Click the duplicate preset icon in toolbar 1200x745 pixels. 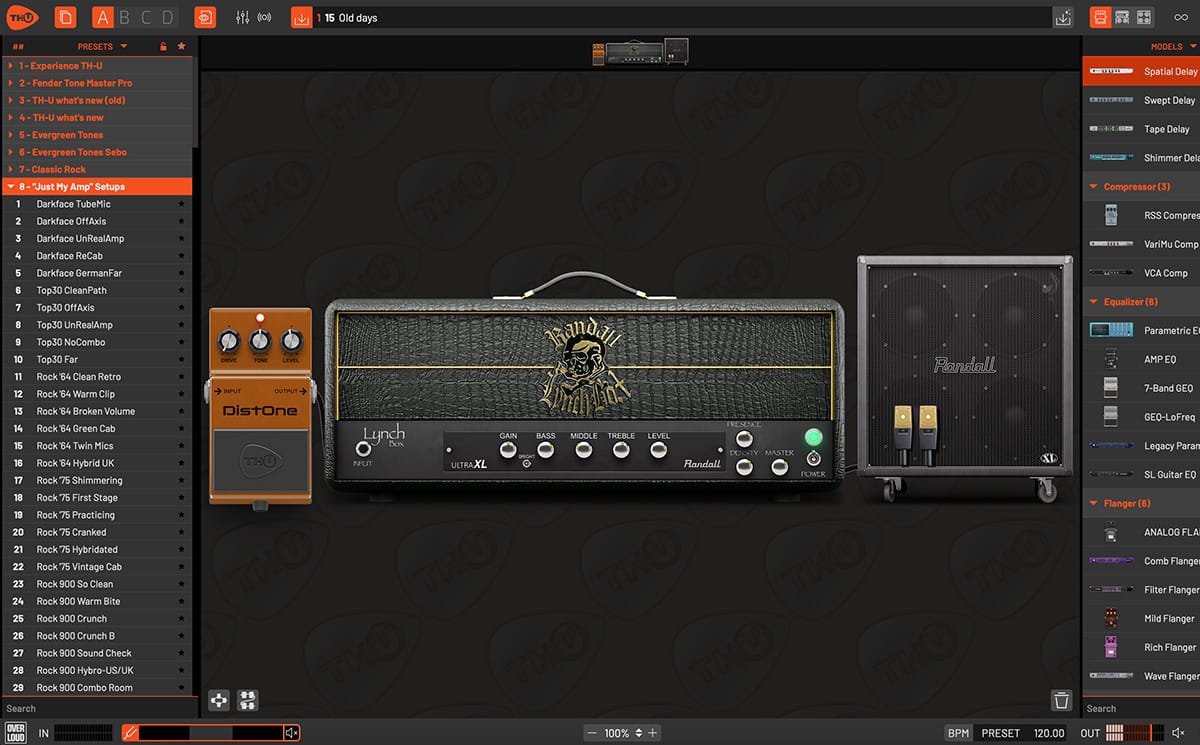click(64, 17)
